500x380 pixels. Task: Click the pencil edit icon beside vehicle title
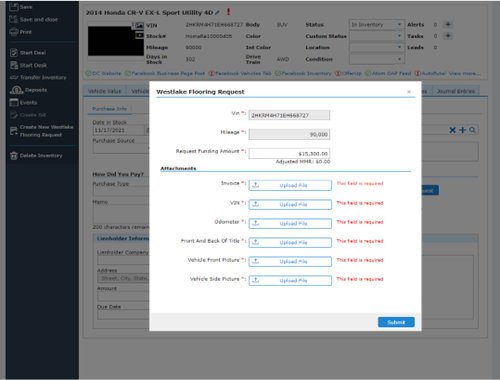coord(217,13)
